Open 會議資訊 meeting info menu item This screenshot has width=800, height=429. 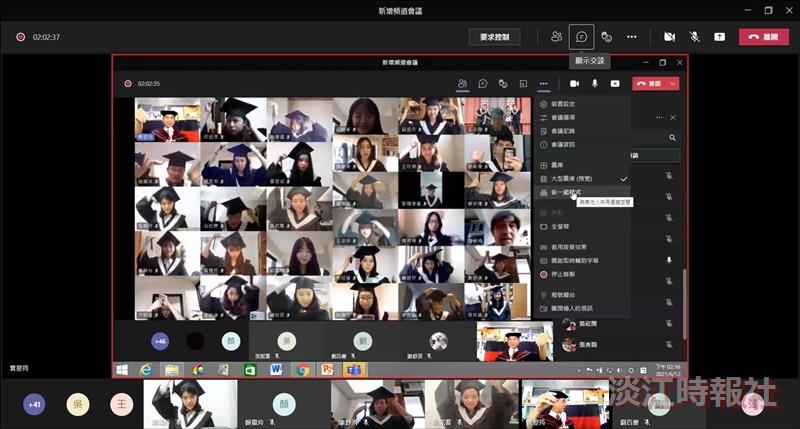pos(584,144)
